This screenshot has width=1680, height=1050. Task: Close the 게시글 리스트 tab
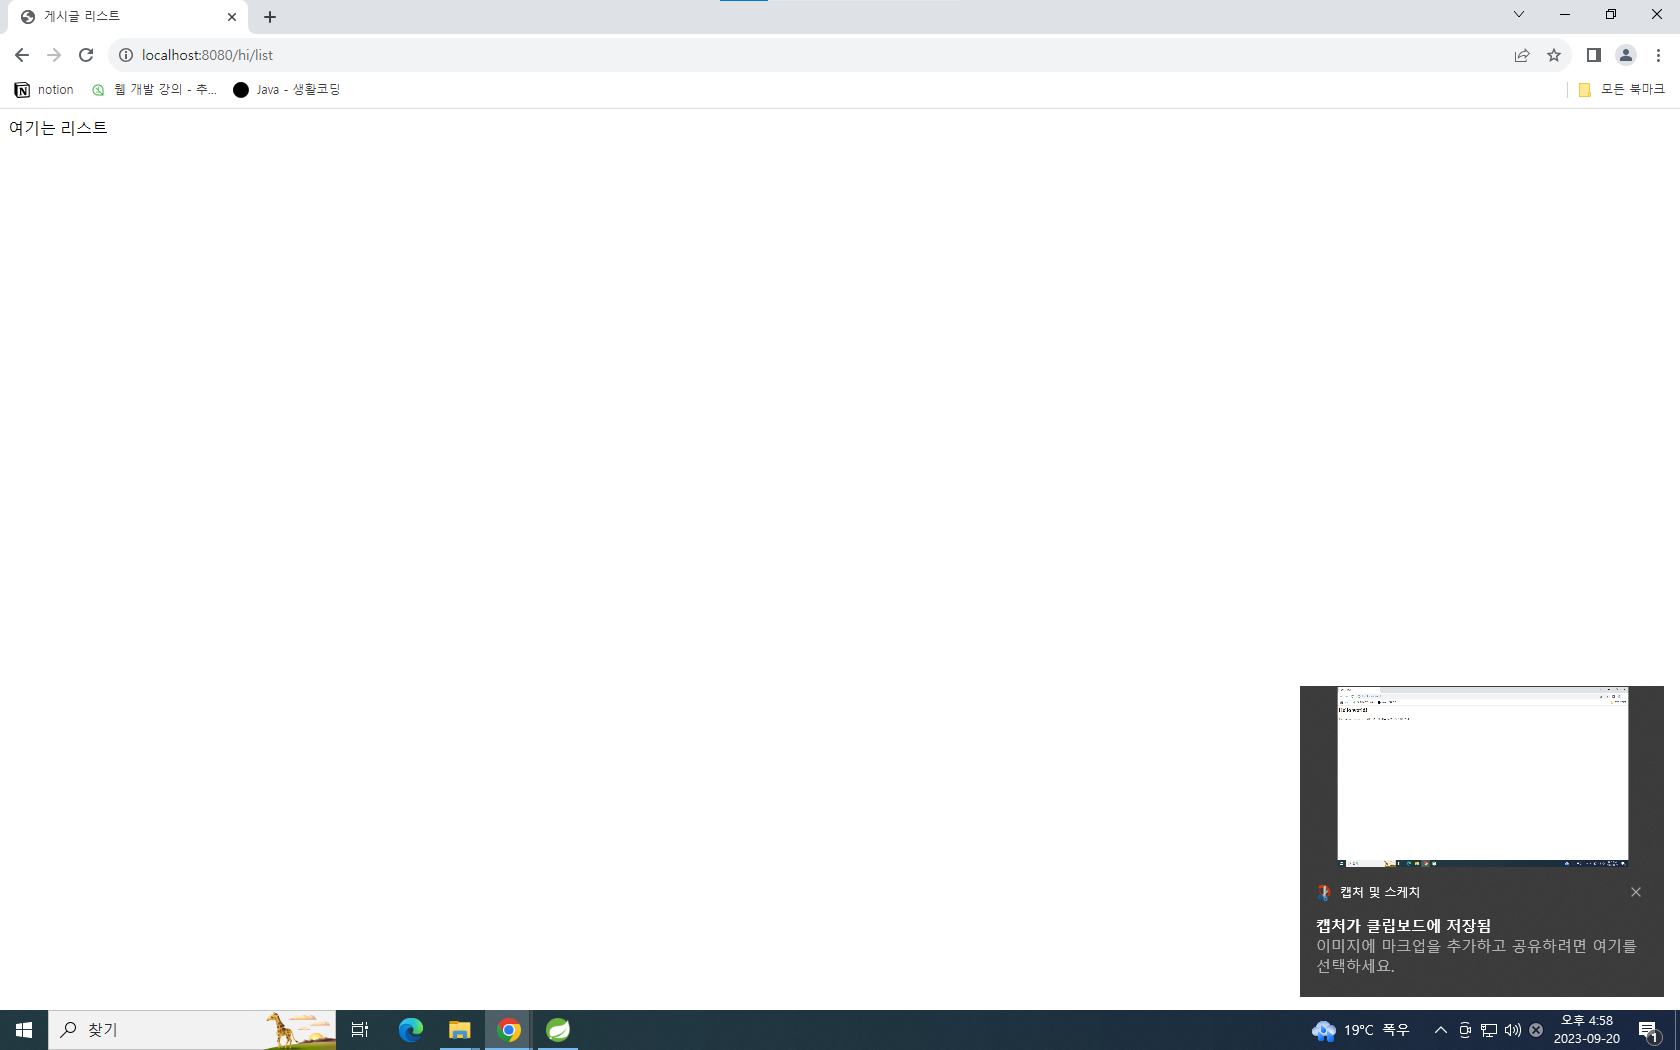tap(232, 17)
